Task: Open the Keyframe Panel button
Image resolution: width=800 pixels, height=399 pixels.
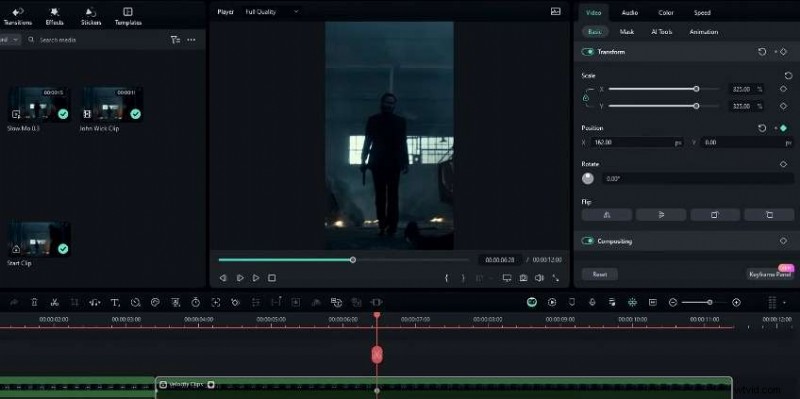Action: coord(770,274)
